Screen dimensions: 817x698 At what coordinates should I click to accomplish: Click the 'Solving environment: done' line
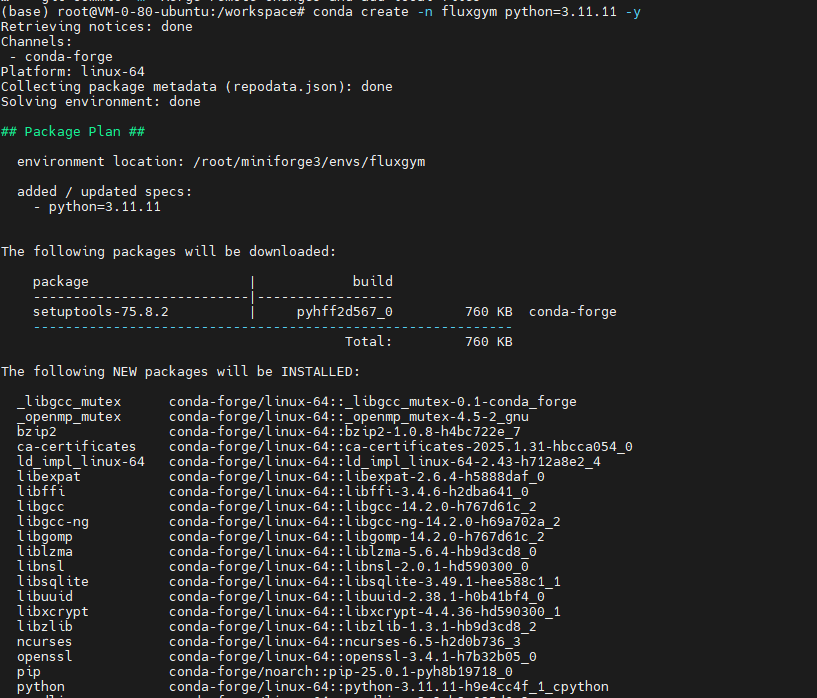[x=101, y=102]
